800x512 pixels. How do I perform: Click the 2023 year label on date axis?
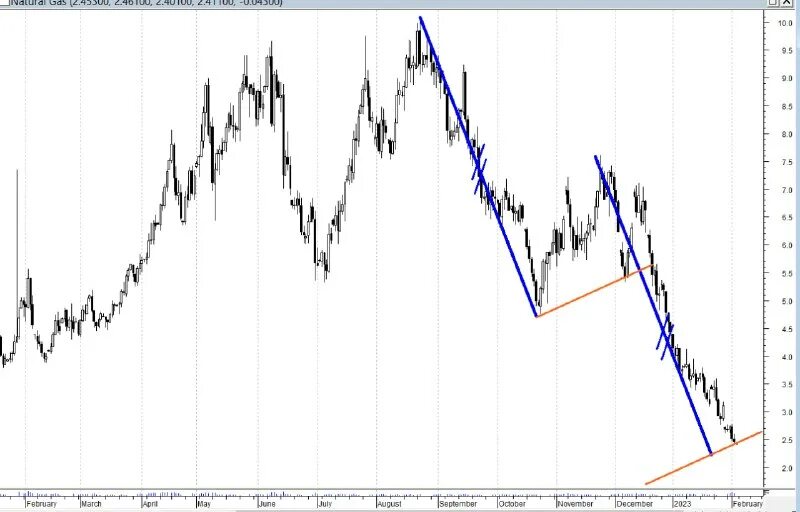[683, 504]
